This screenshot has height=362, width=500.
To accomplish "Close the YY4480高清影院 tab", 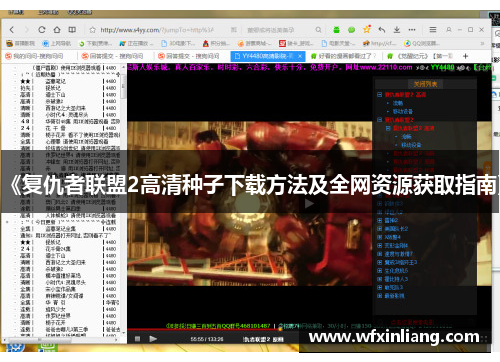I will 300,56.
